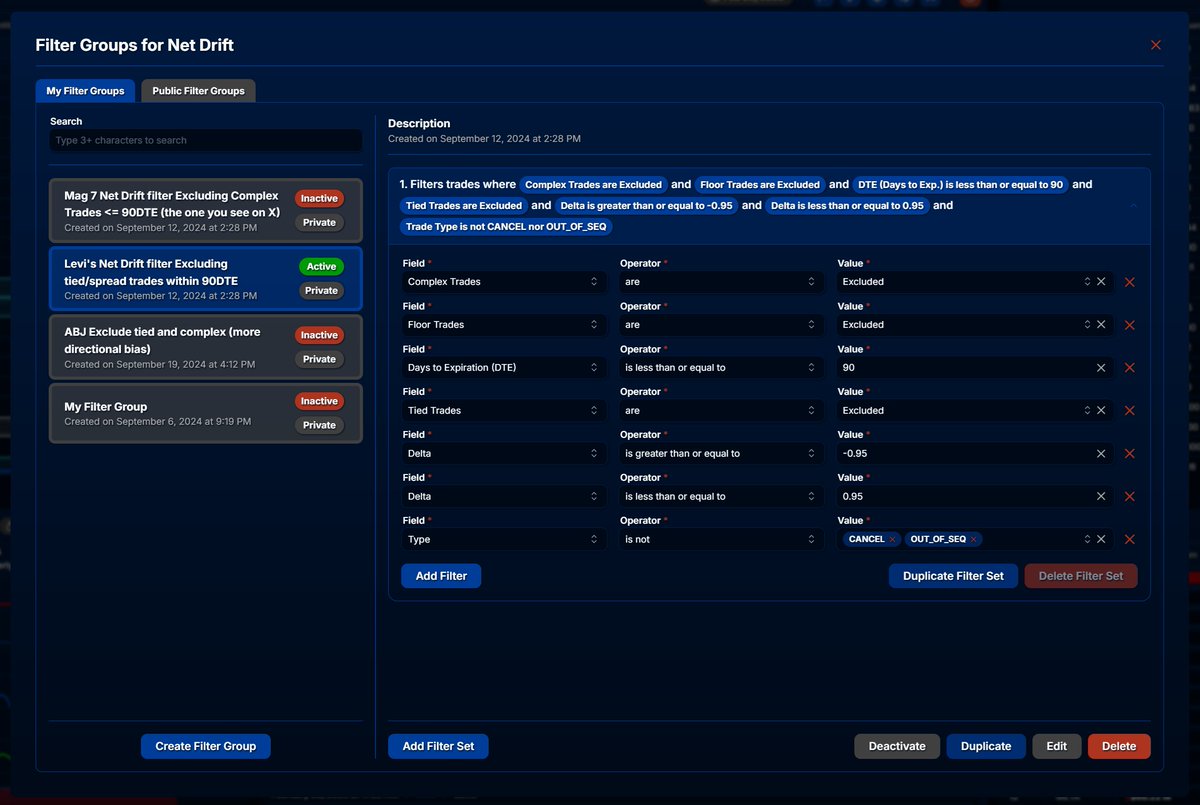Open value dropdown arrows for Complex Trades
Screen dimensions: 1200x805
pos(1088,282)
